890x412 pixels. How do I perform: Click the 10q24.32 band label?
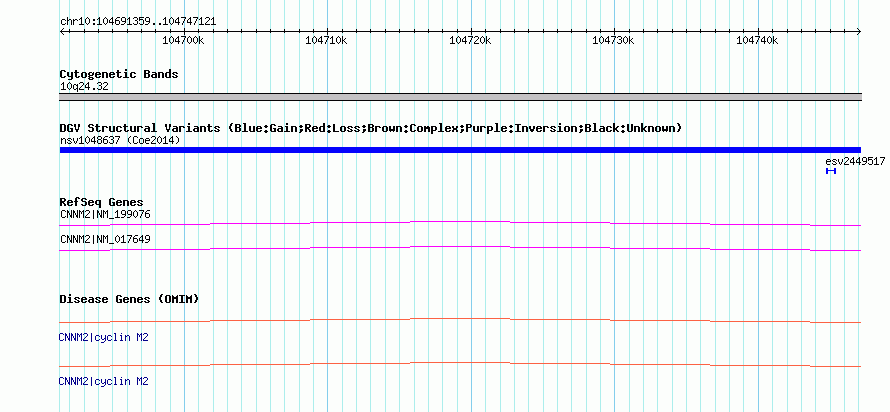coord(84,87)
